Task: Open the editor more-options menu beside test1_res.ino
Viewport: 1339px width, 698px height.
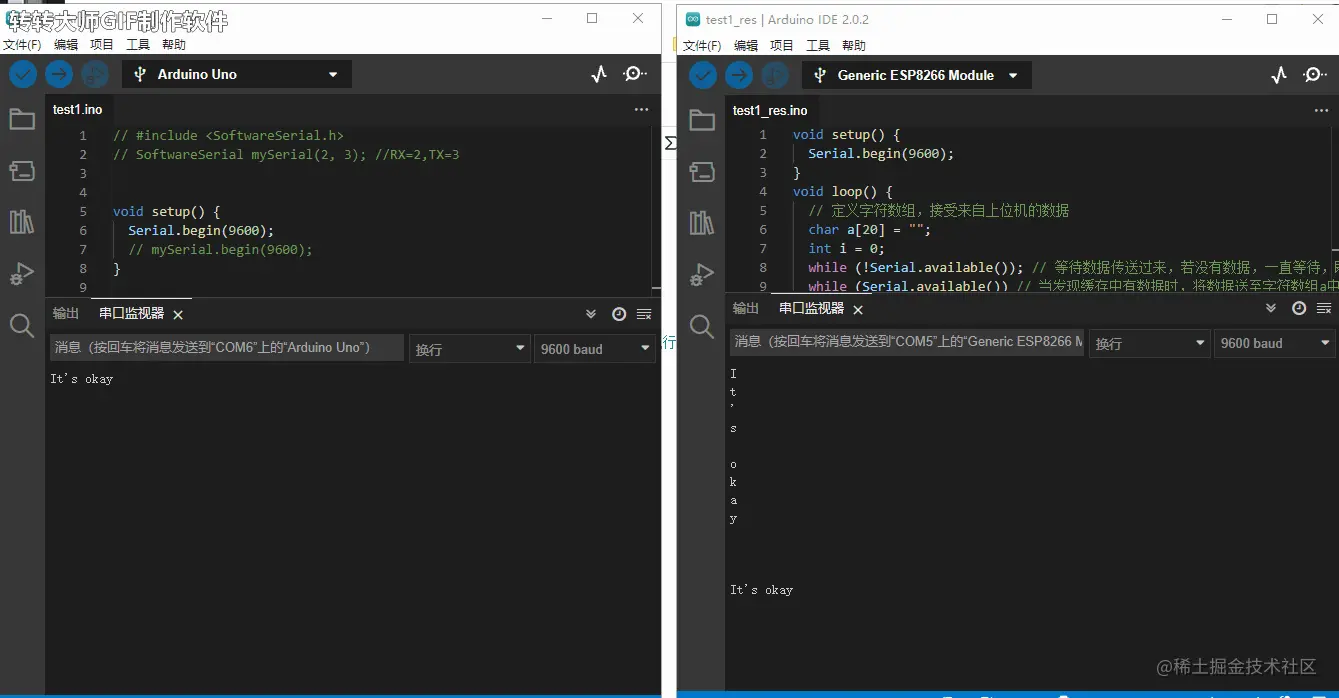Action: [x=1321, y=111]
